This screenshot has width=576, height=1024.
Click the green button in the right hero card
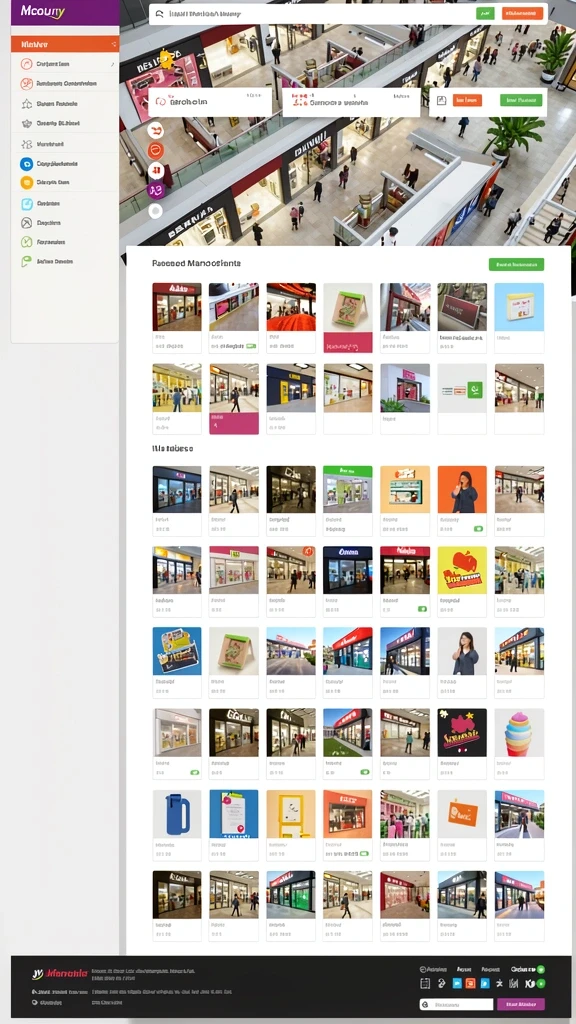(521, 100)
